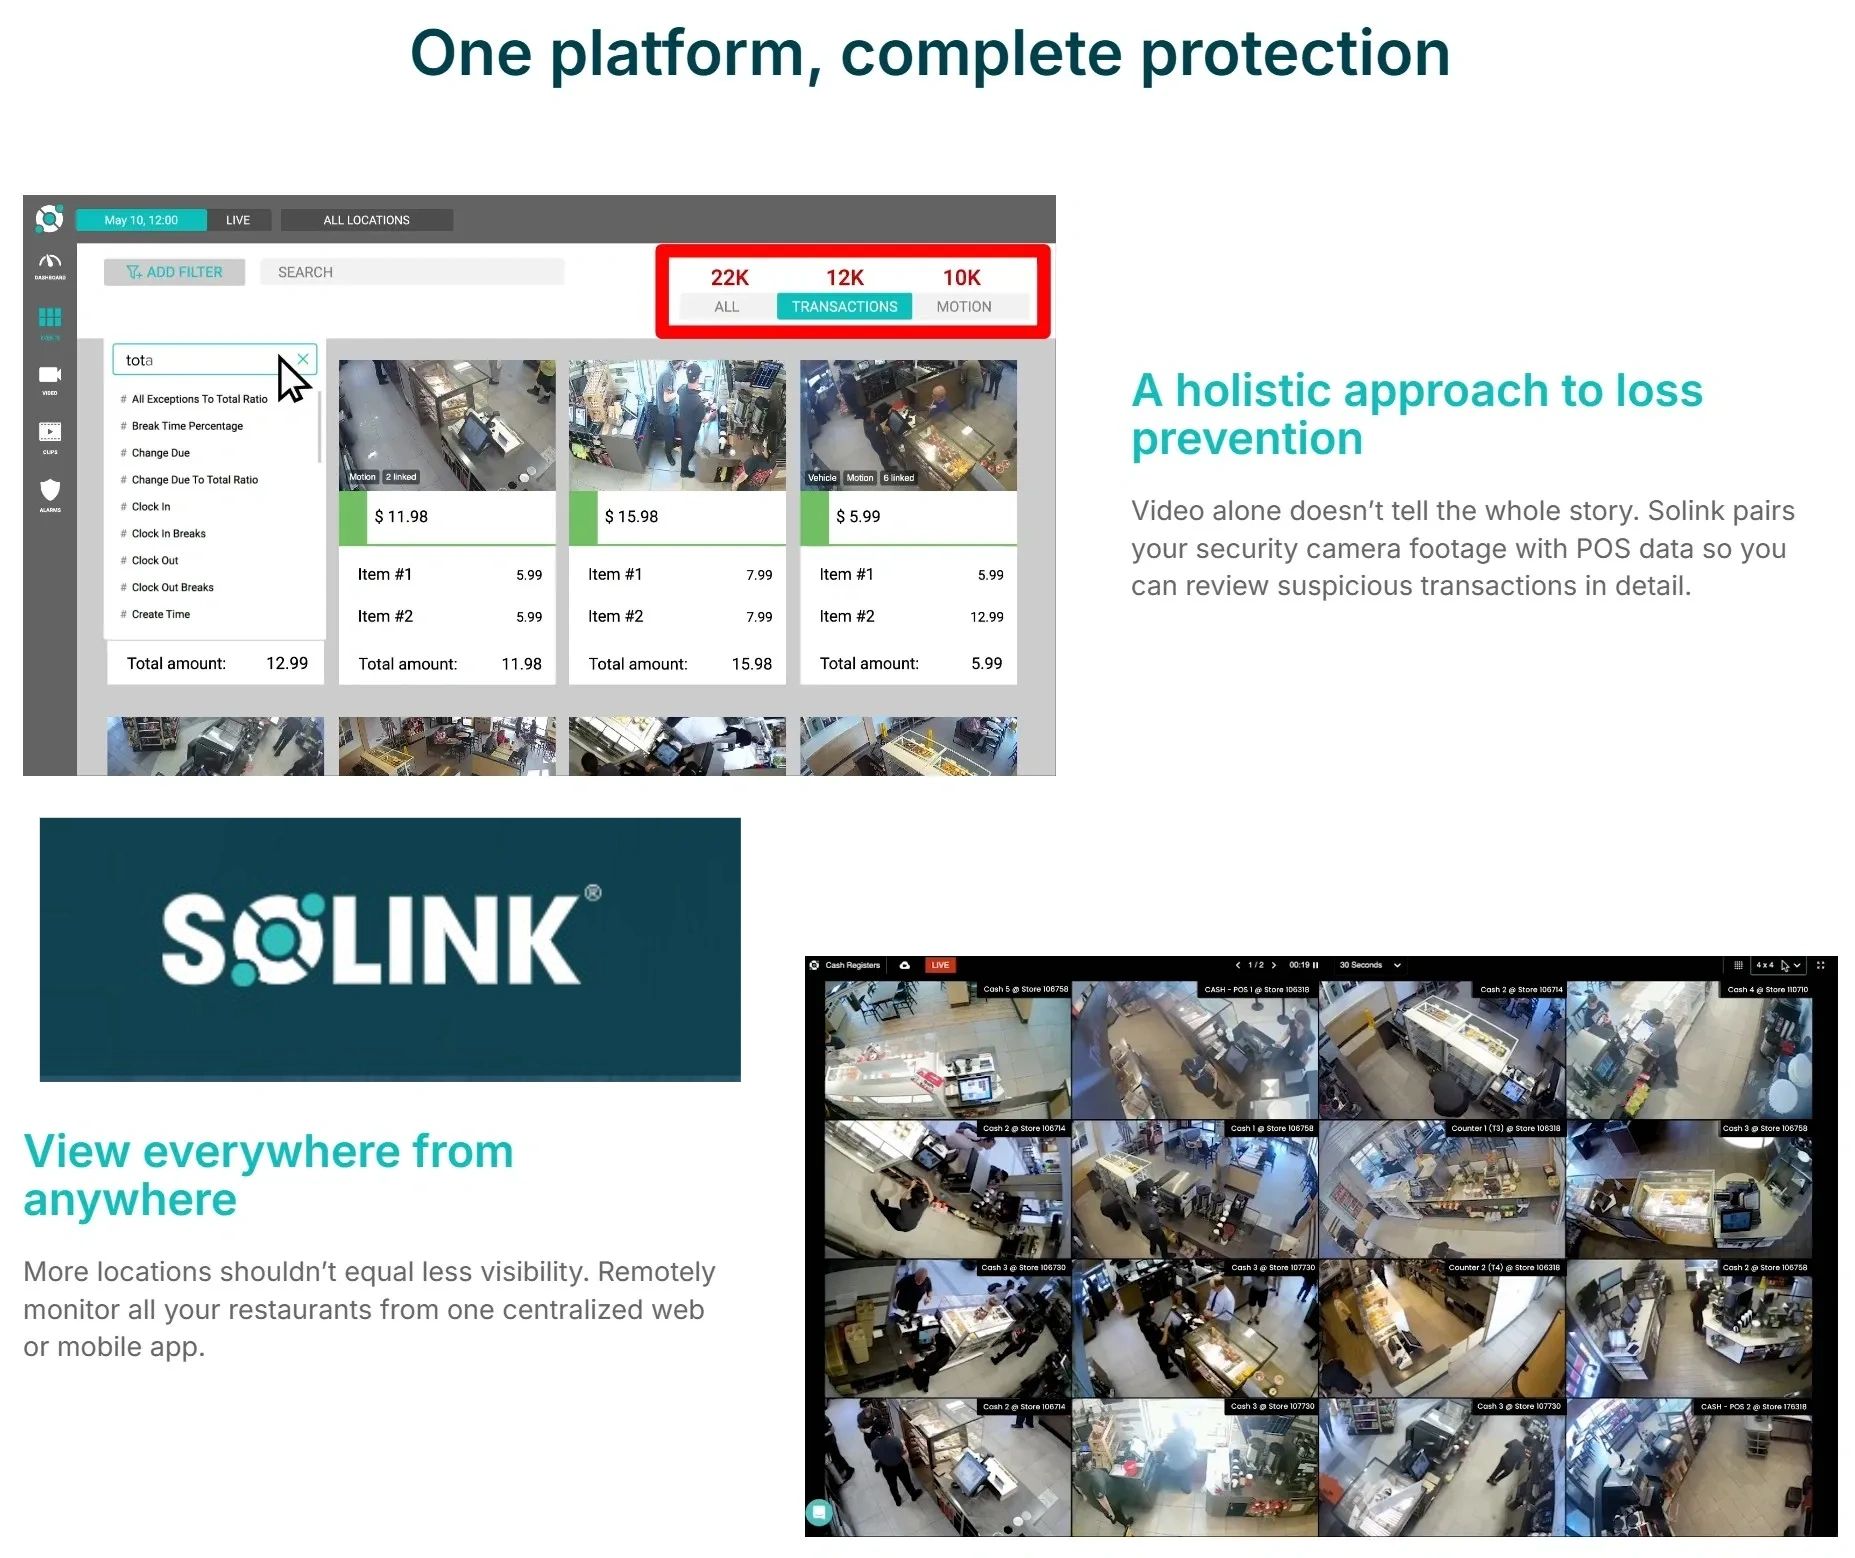1855x1558 pixels.
Task: Click the grid layout icon beside 4x4
Action: pyautogui.click(x=1738, y=965)
